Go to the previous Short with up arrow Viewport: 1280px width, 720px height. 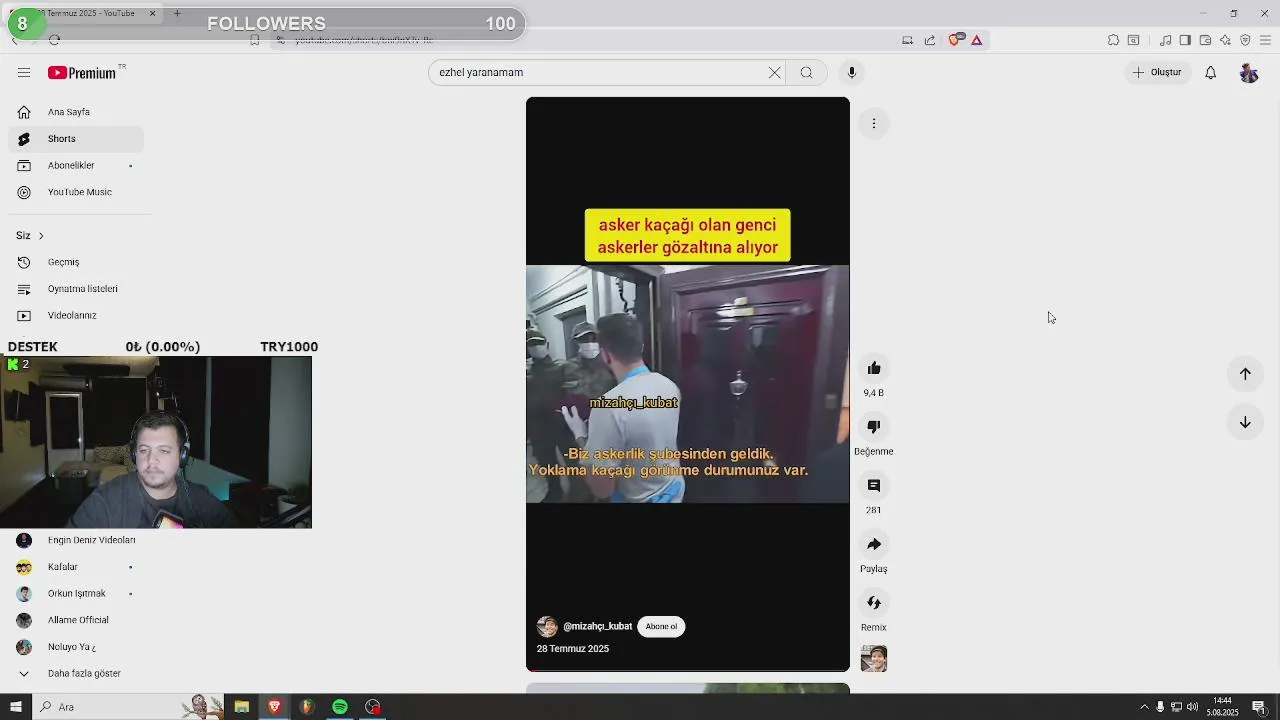pos(1245,373)
